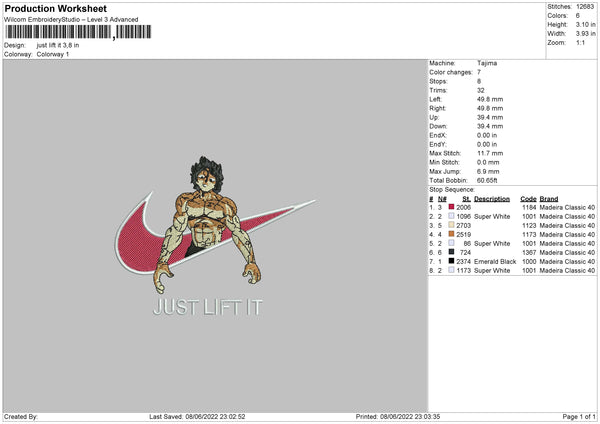Click the "Stop Sequence:" heading
The image size is (600, 424).
click(452, 190)
